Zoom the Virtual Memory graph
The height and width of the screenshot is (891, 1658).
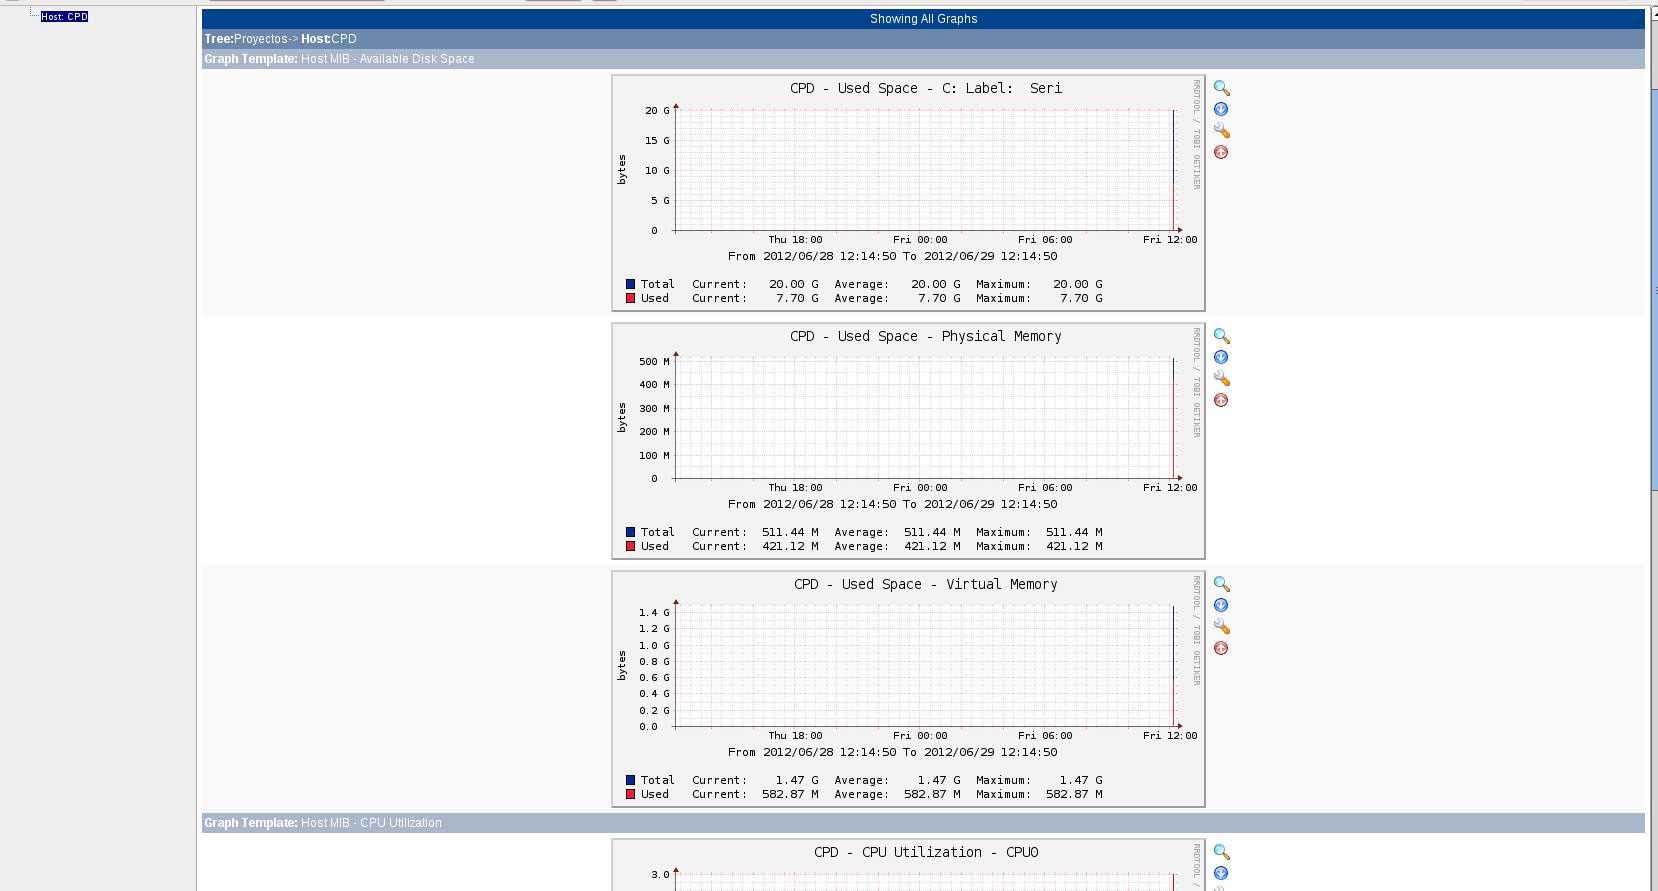[1221, 584]
